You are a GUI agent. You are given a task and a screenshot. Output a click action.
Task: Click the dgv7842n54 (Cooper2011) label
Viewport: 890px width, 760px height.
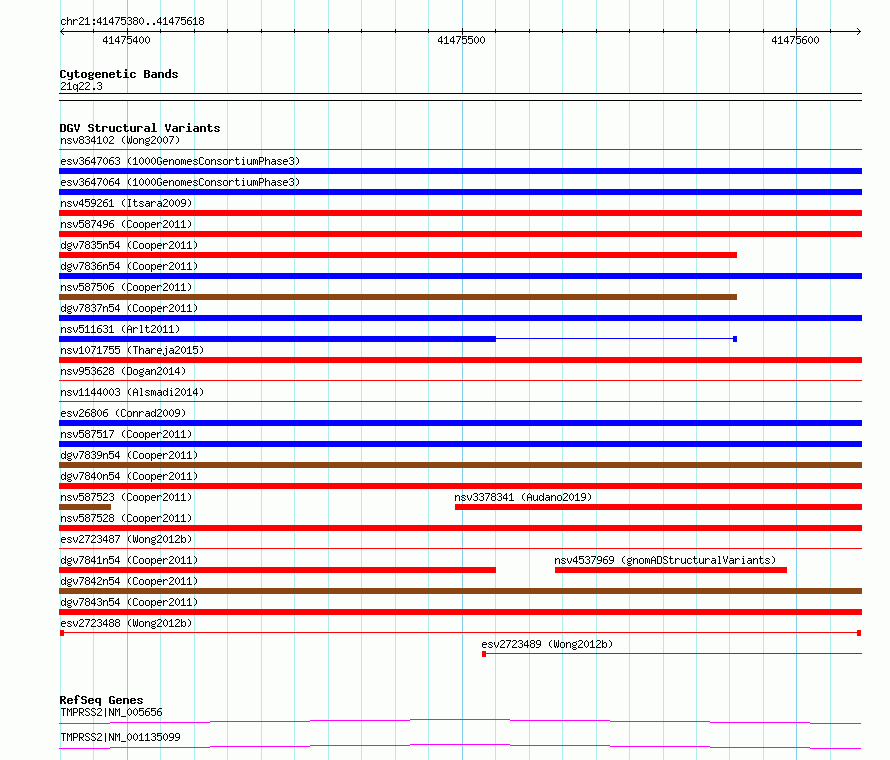coord(129,581)
